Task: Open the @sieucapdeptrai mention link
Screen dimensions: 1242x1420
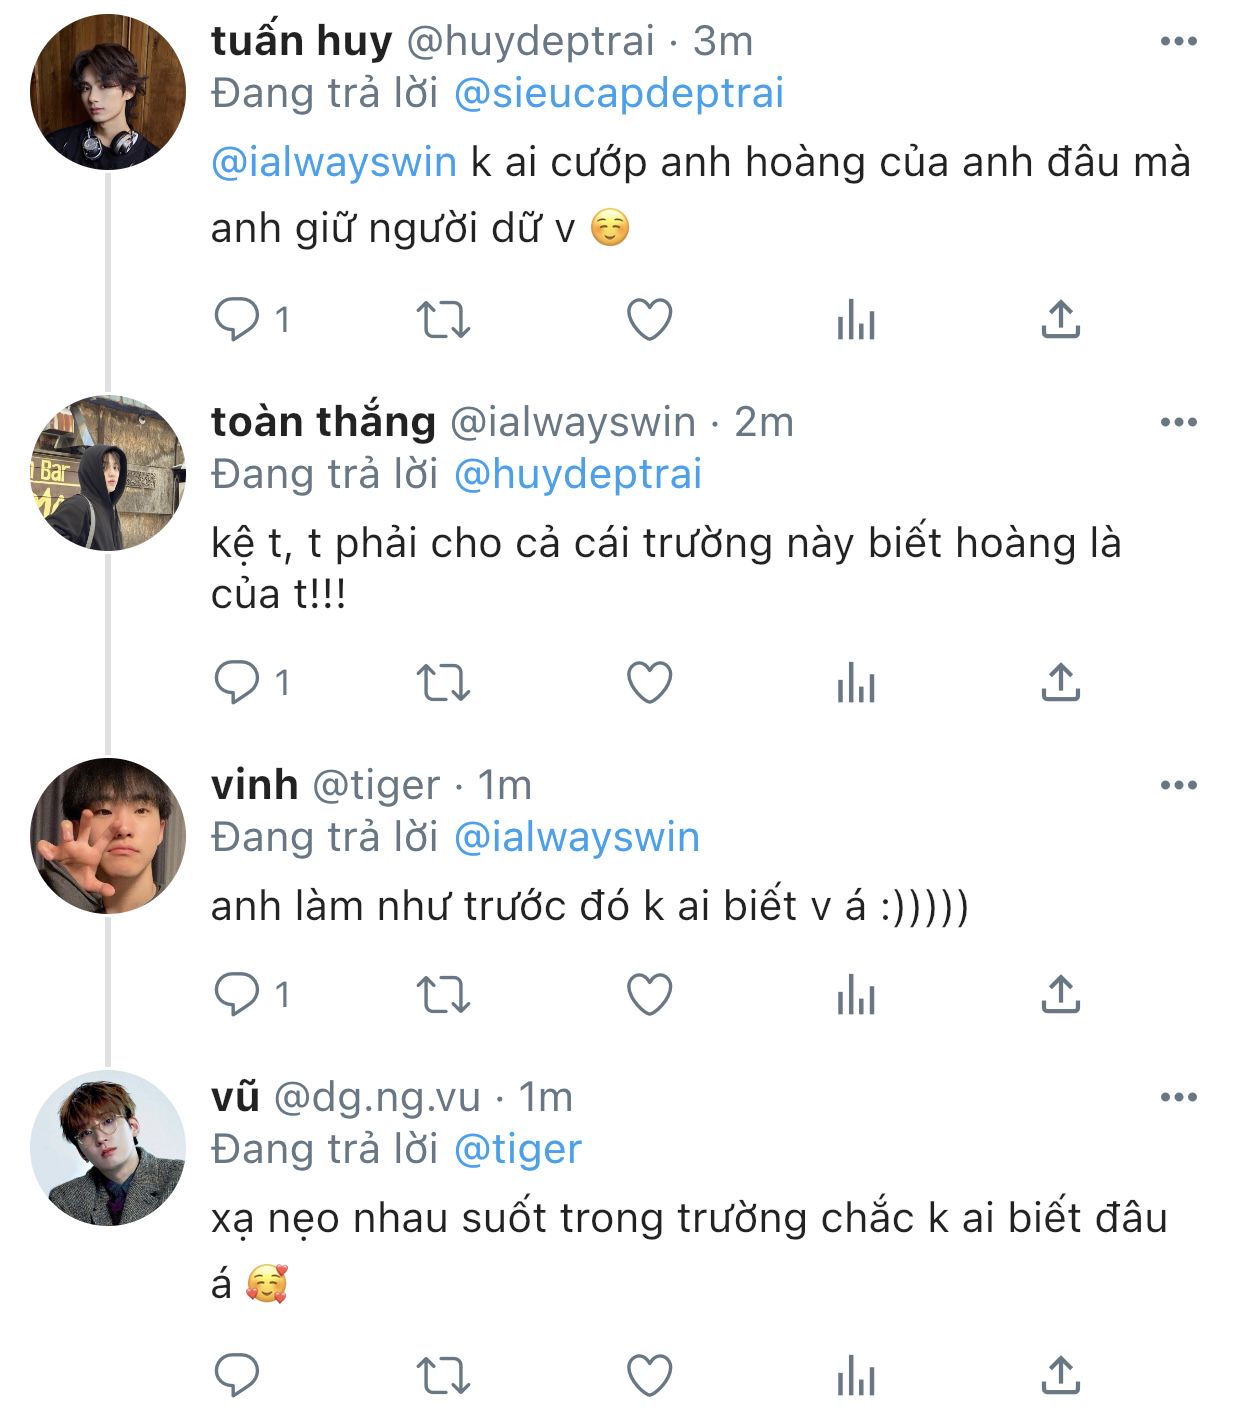Action: coord(619,93)
